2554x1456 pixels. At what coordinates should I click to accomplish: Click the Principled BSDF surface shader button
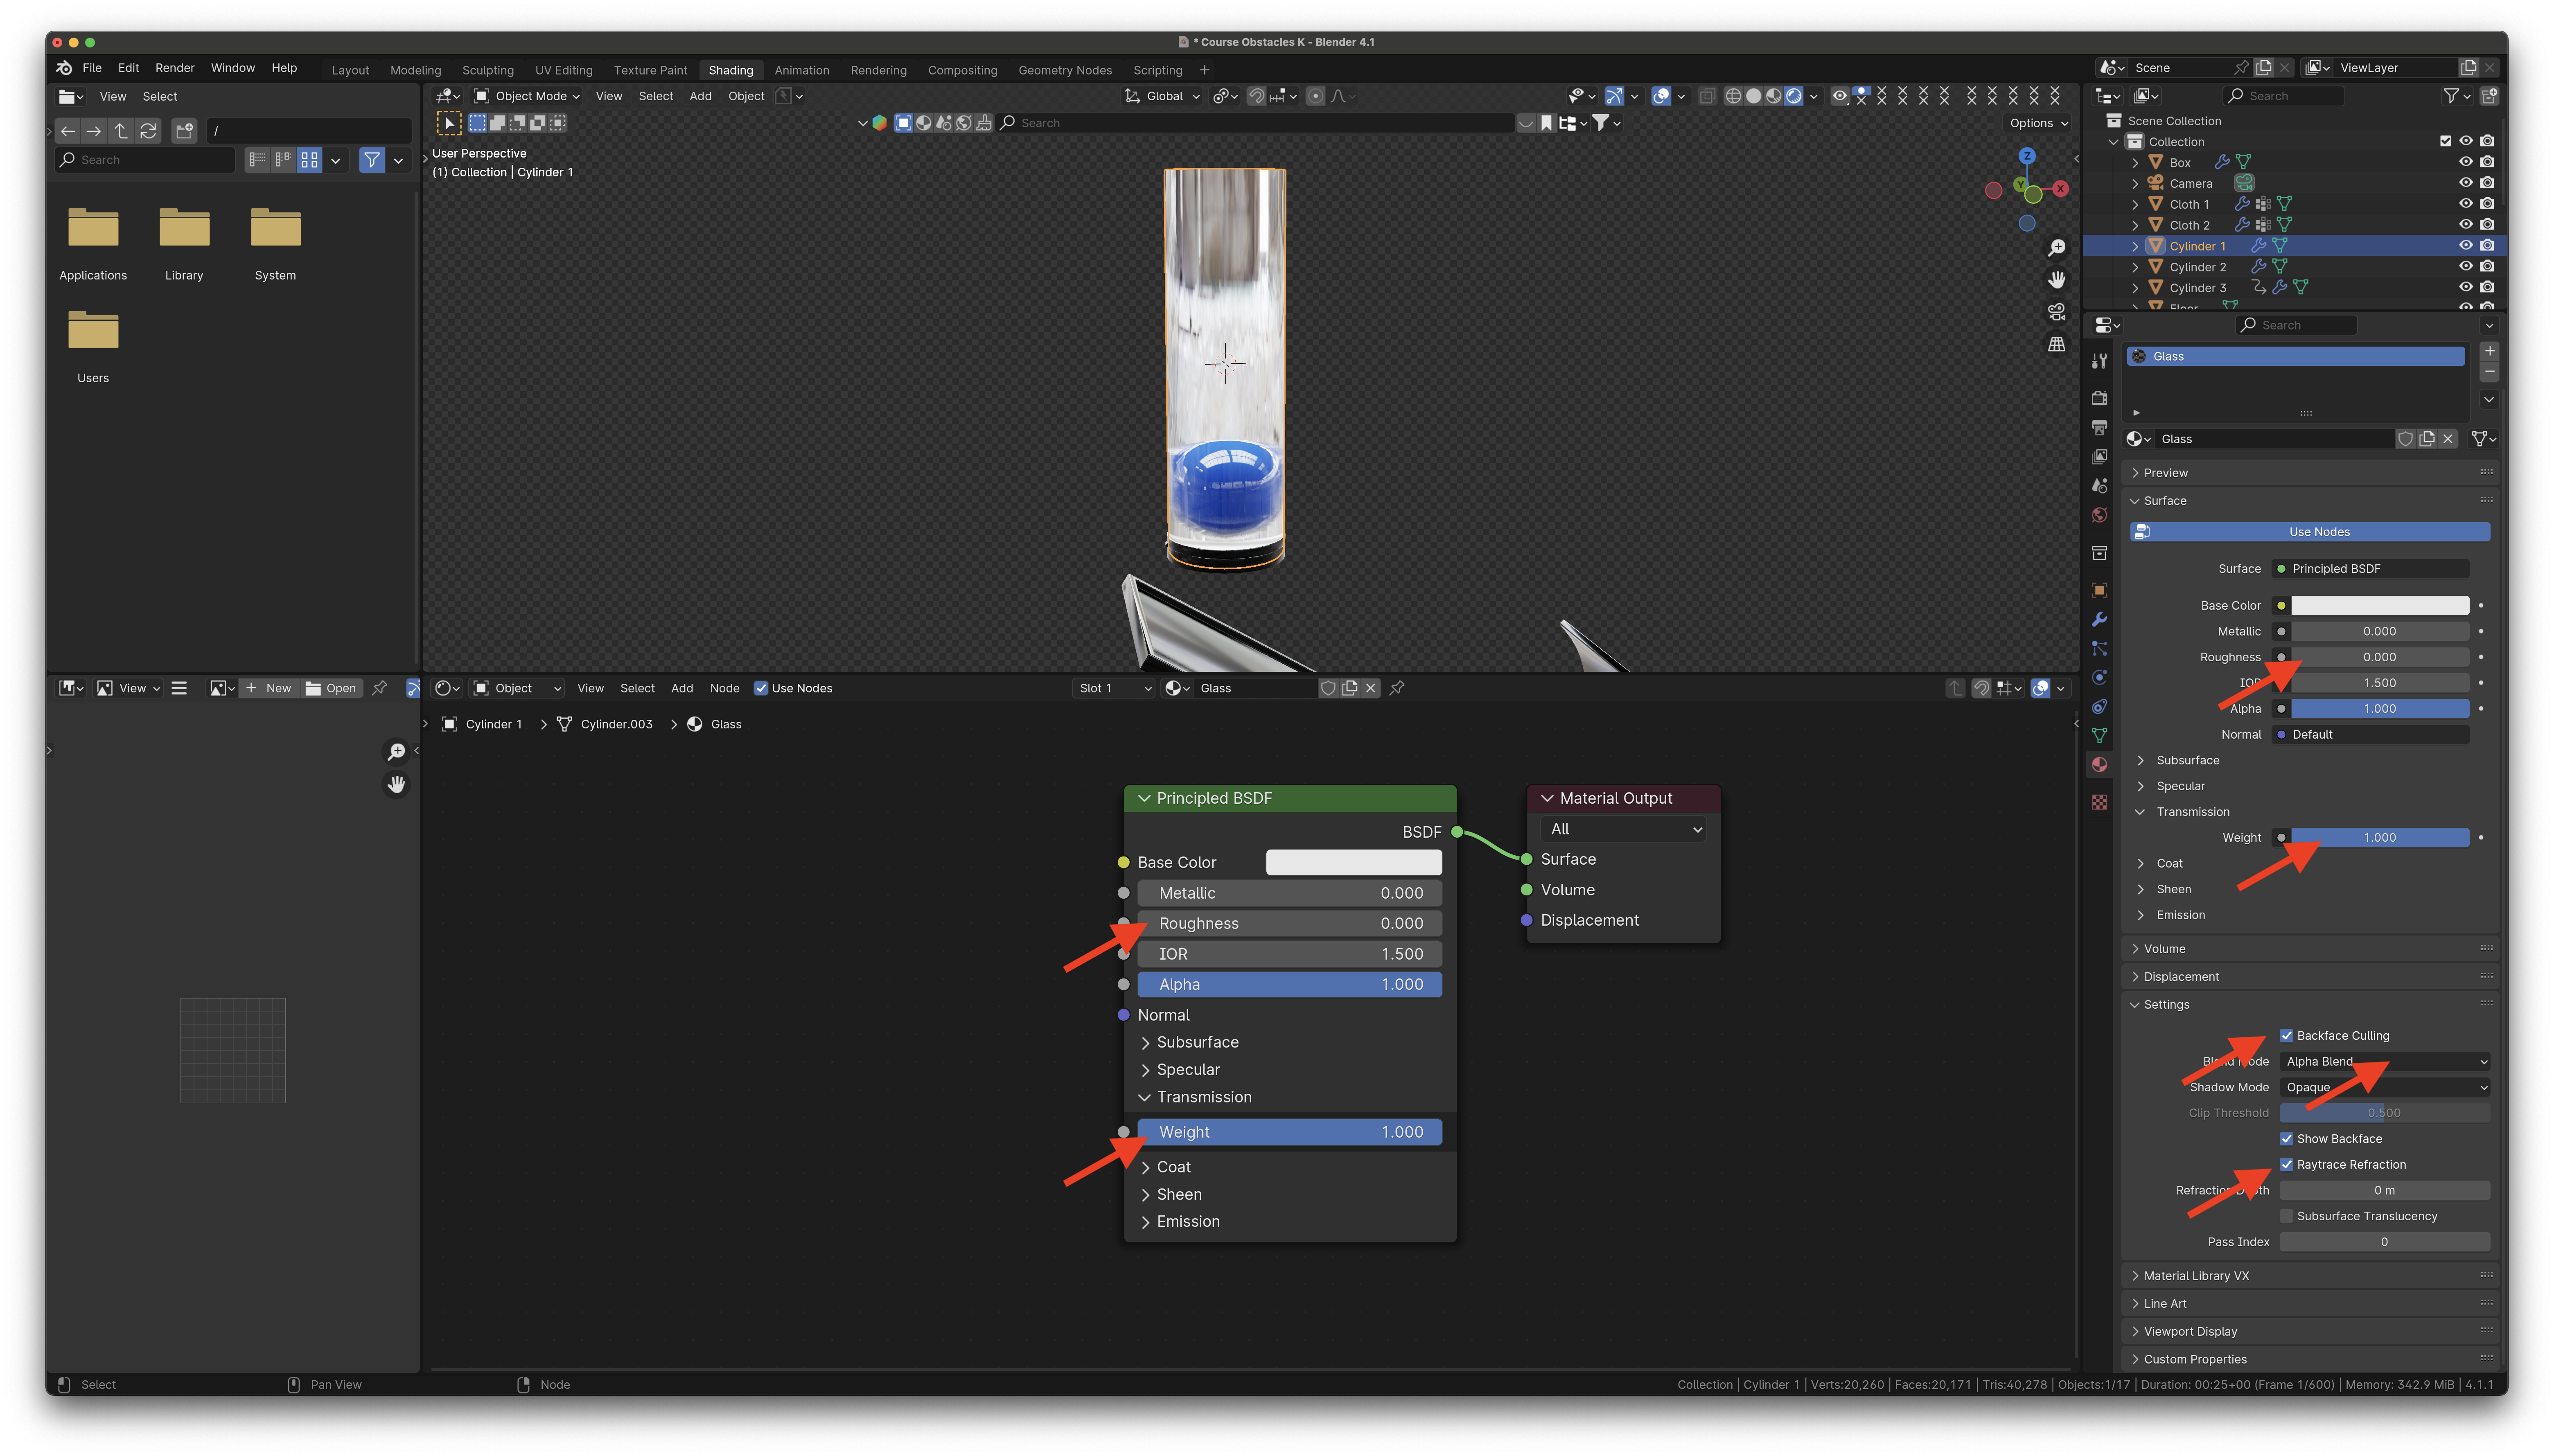pyautogui.click(x=2370, y=569)
